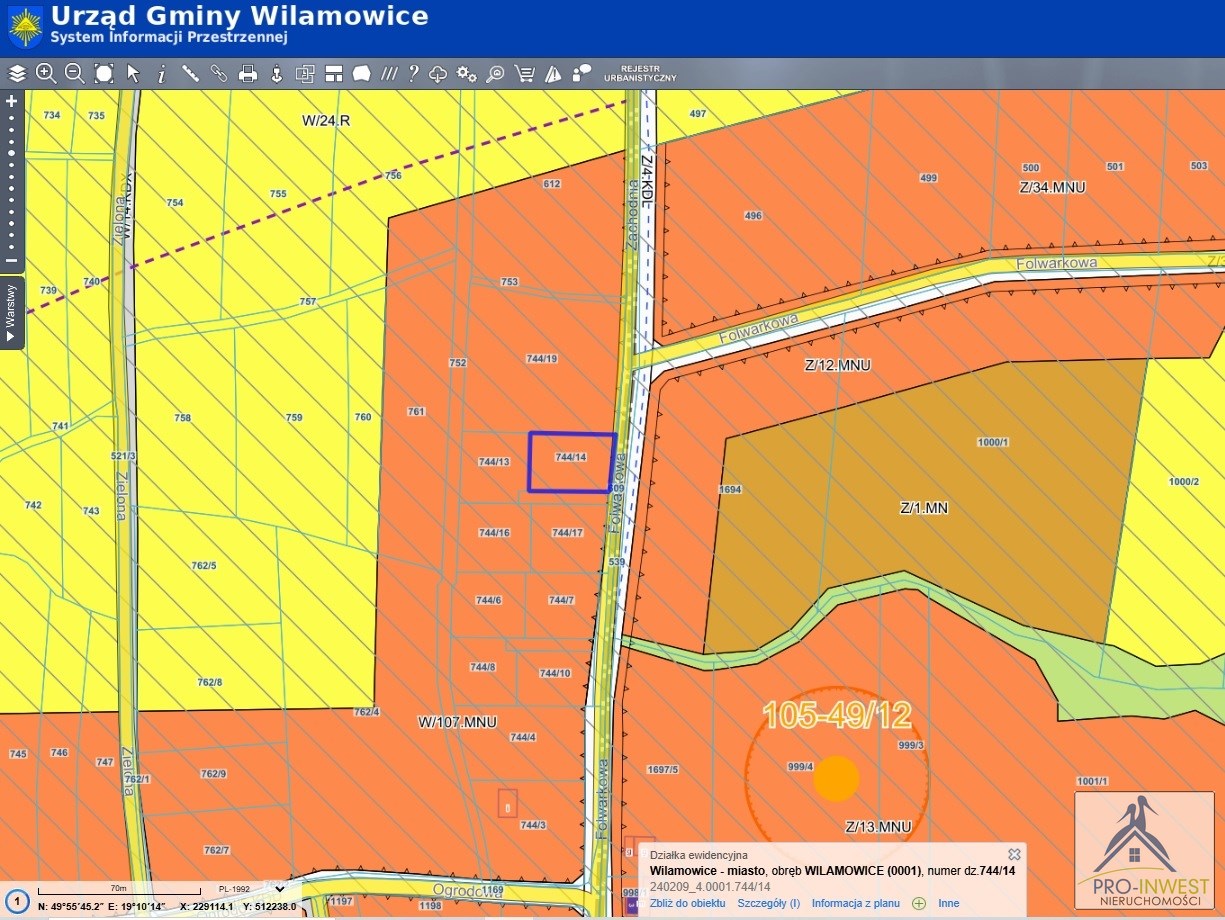Click parcel label 1000/2
Viewport: 1225px width, 920px height.
[1182, 482]
